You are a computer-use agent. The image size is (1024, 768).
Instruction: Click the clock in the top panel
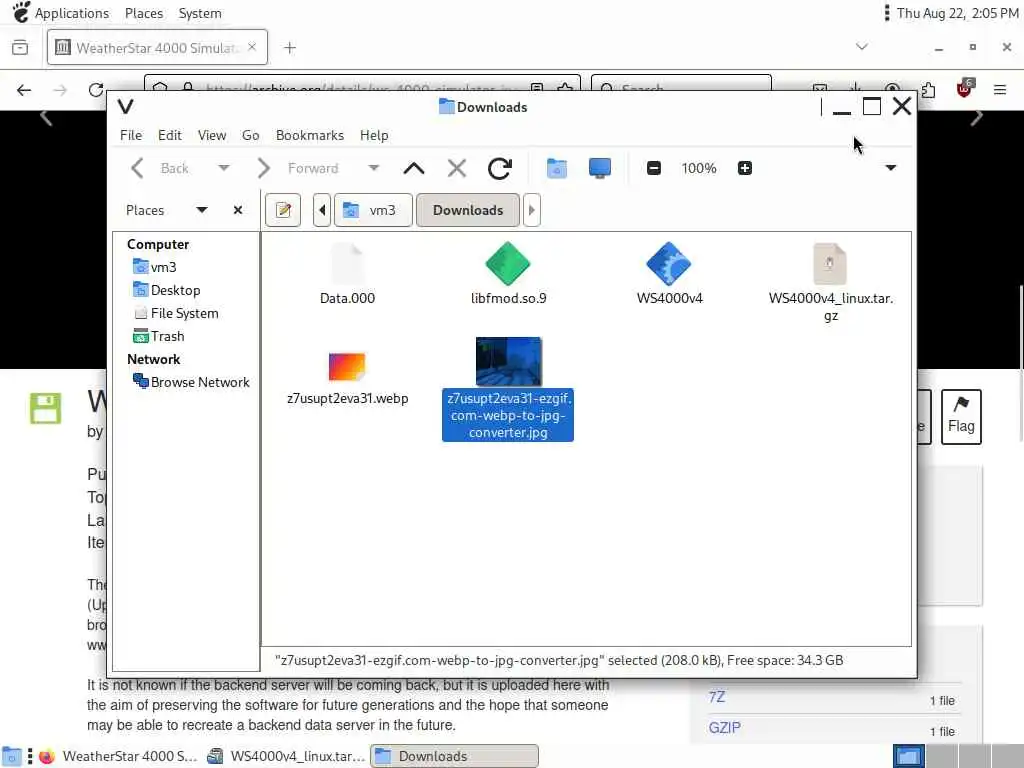(957, 13)
